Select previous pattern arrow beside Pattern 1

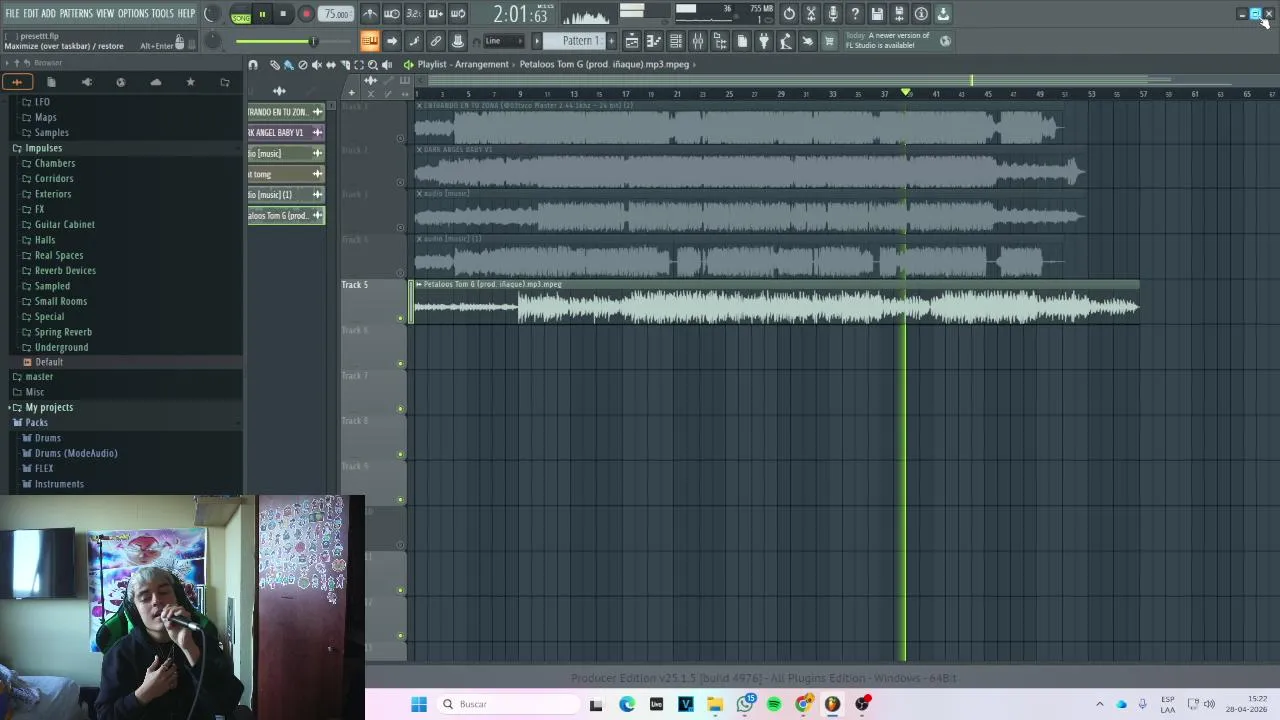537,41
